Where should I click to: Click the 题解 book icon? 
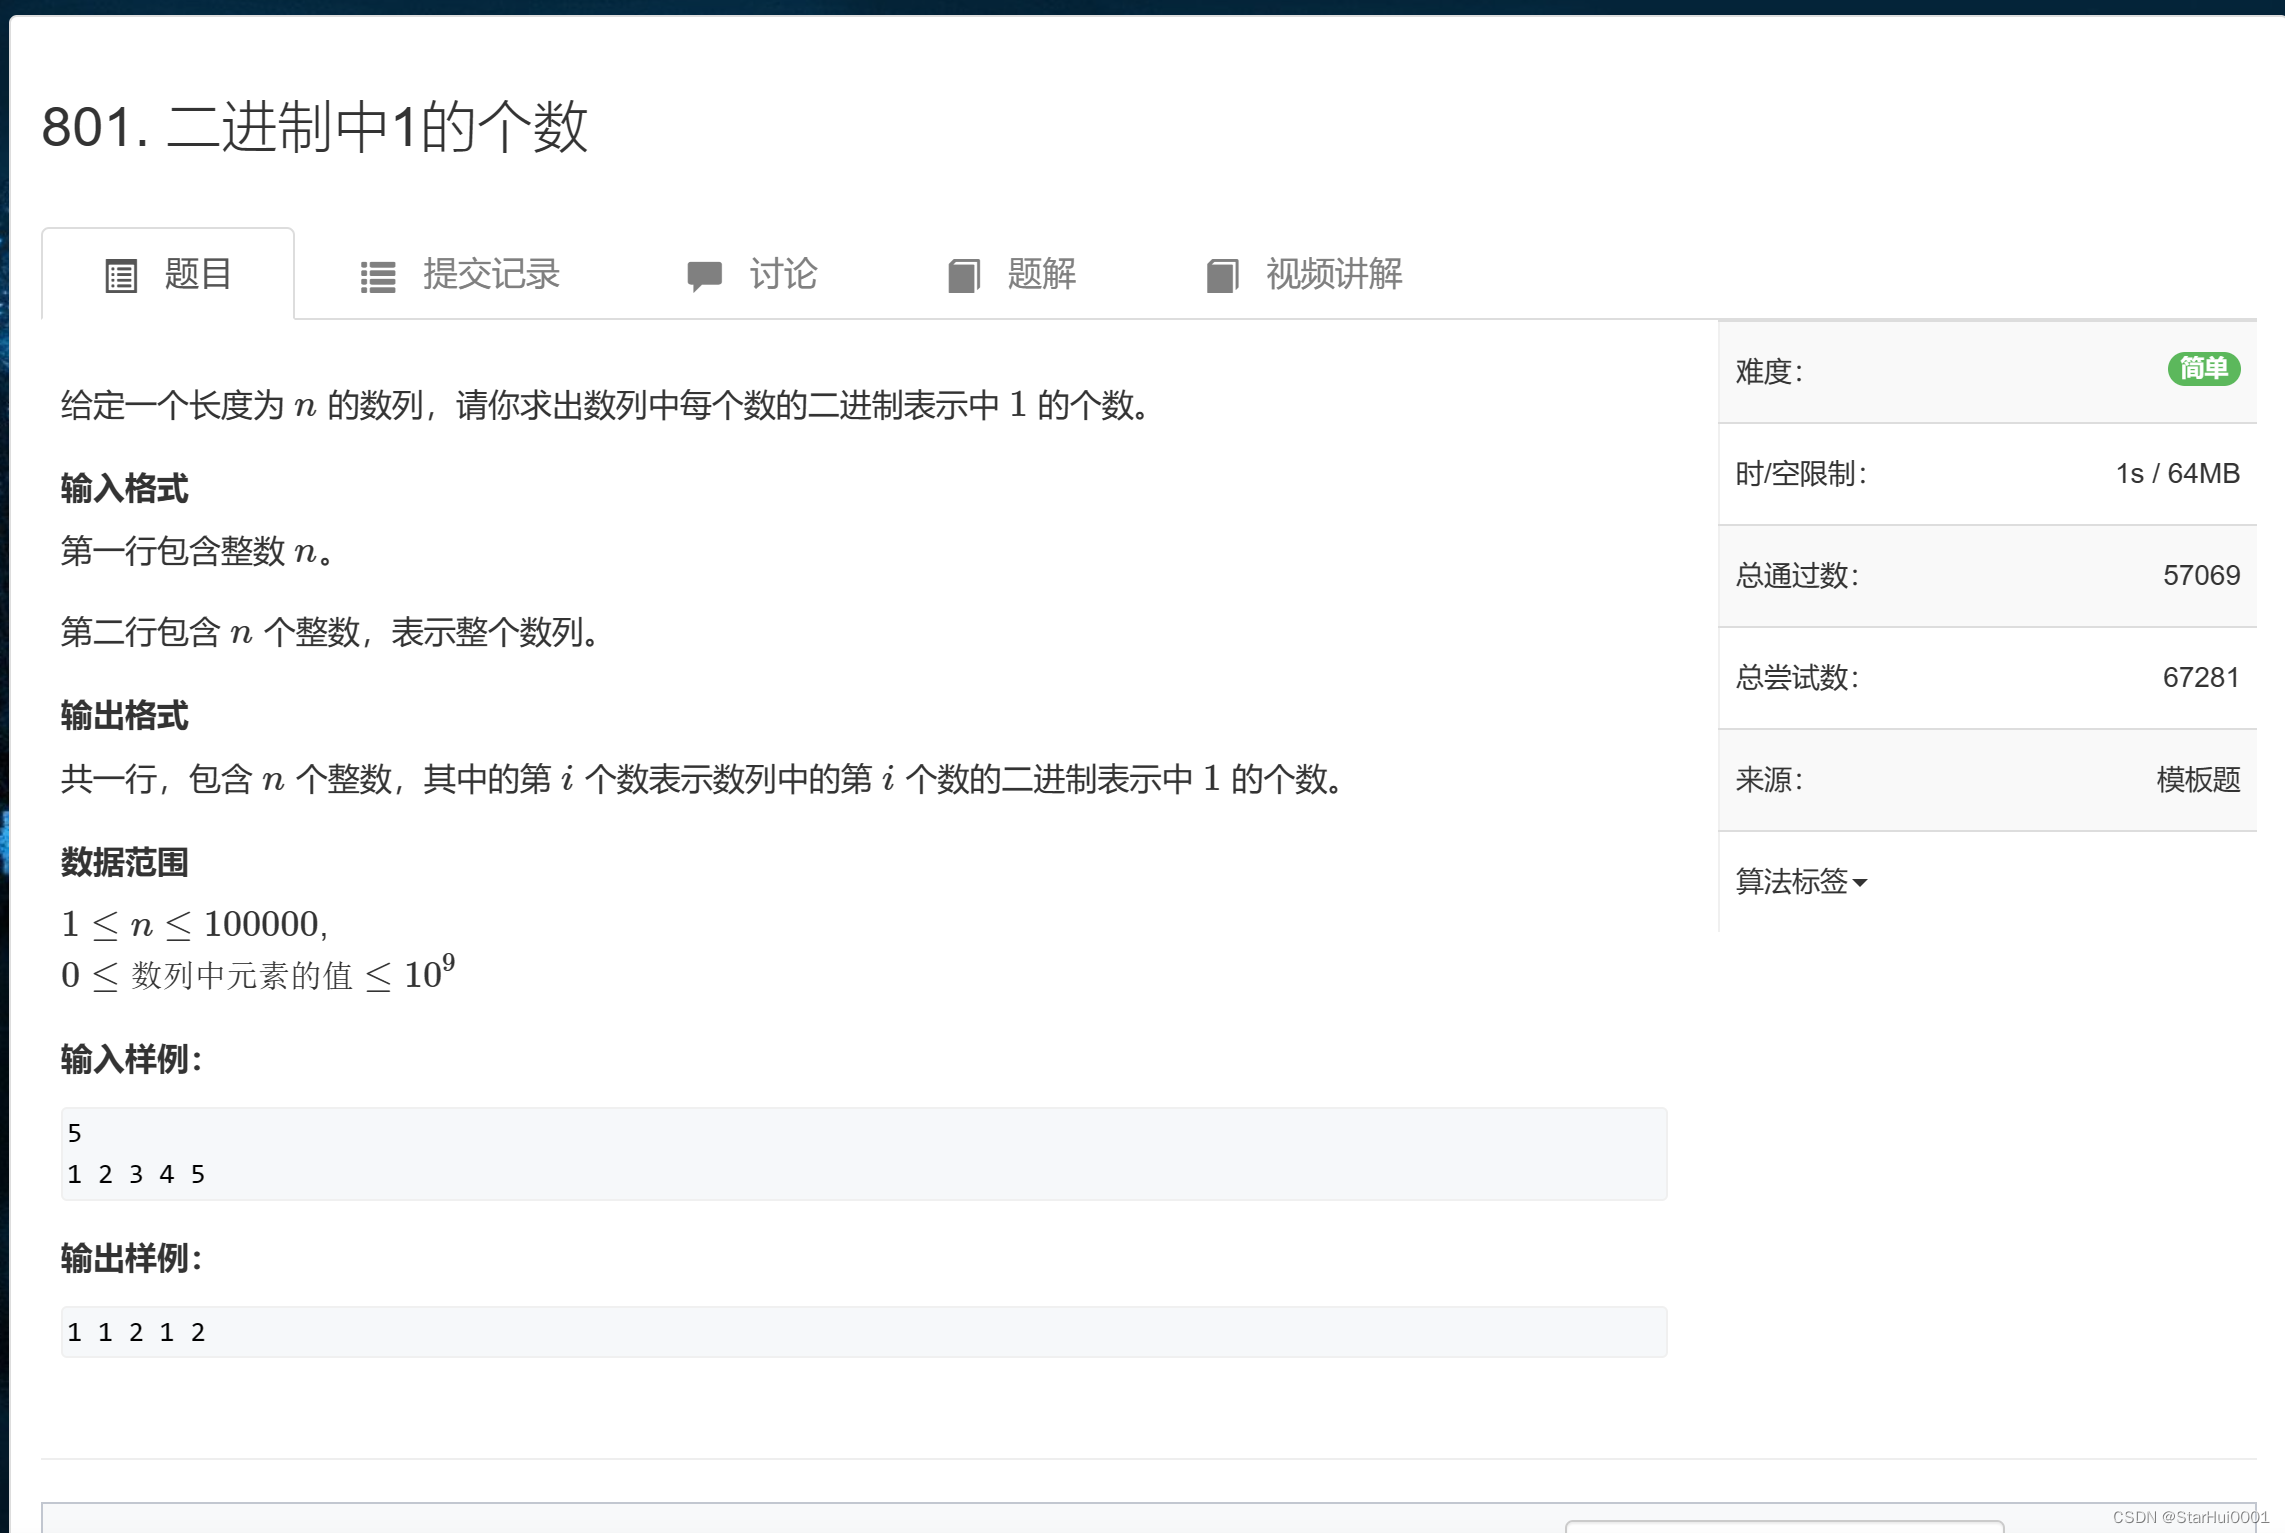963,276
